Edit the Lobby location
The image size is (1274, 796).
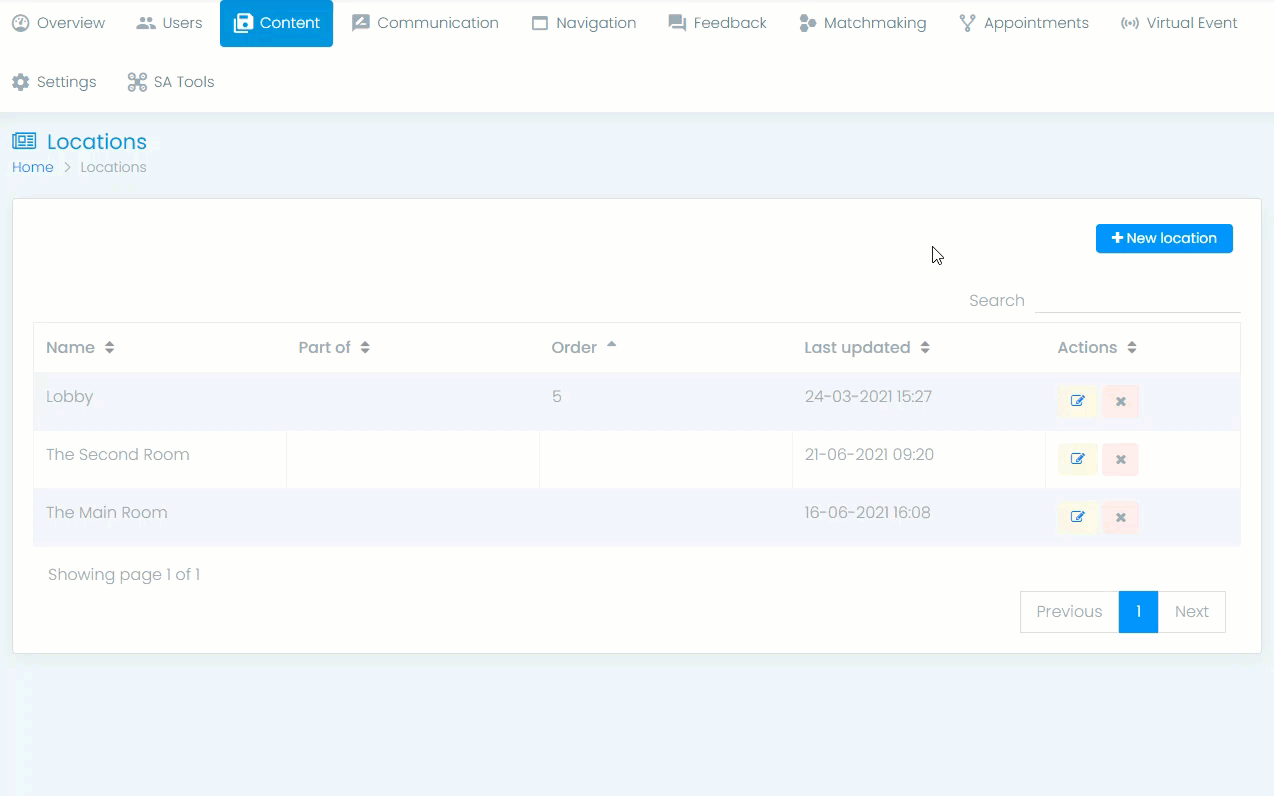pyautogui.click(x=1078, y=401)
